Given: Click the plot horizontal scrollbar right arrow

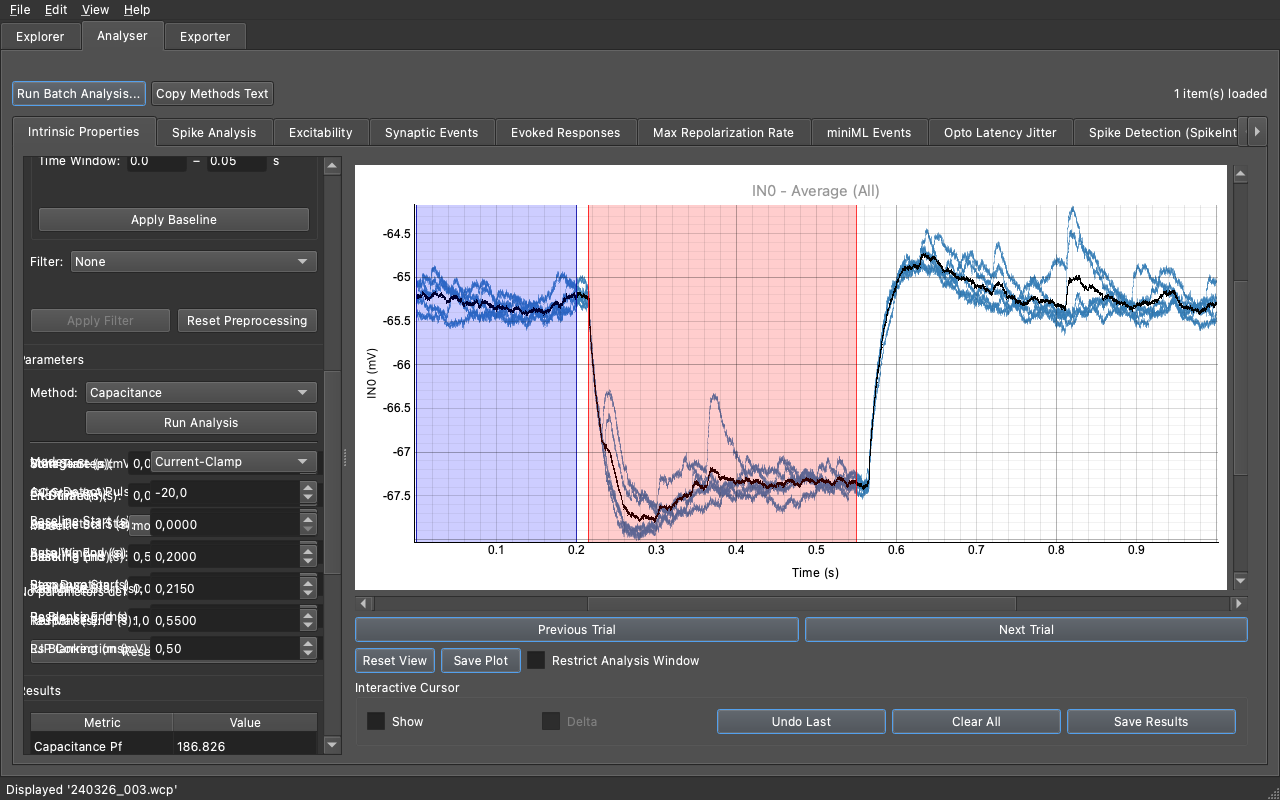Looking at the screenshot, I should pos(1240,604).
